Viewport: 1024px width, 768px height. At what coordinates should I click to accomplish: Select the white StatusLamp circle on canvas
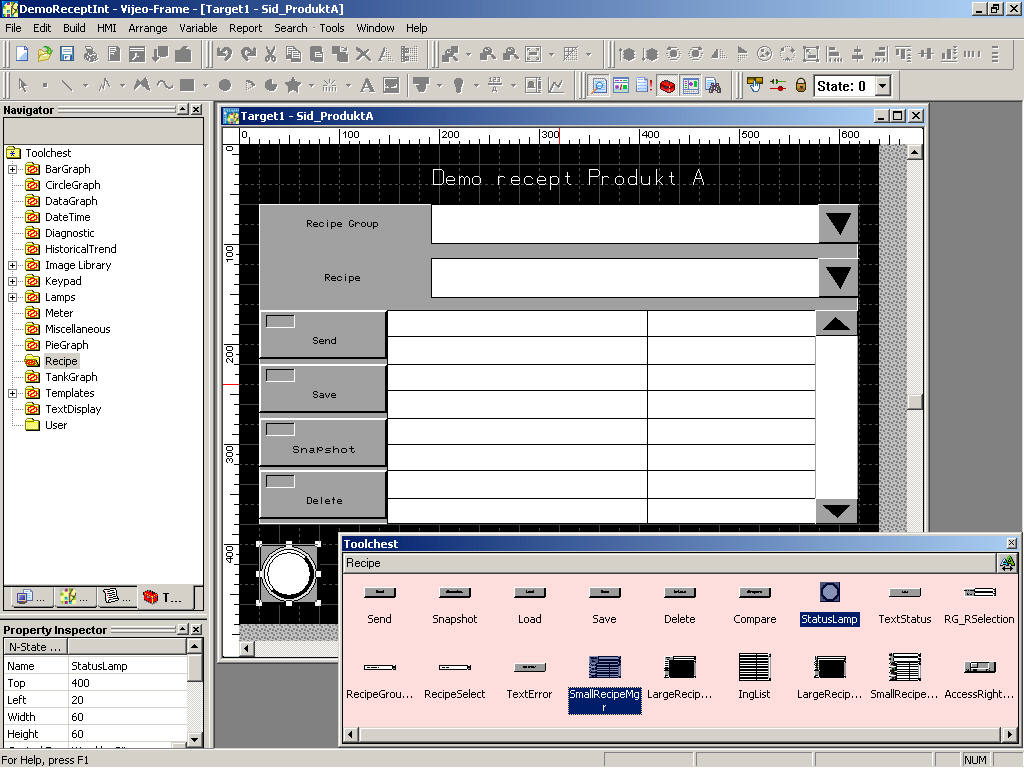point(289,573)
